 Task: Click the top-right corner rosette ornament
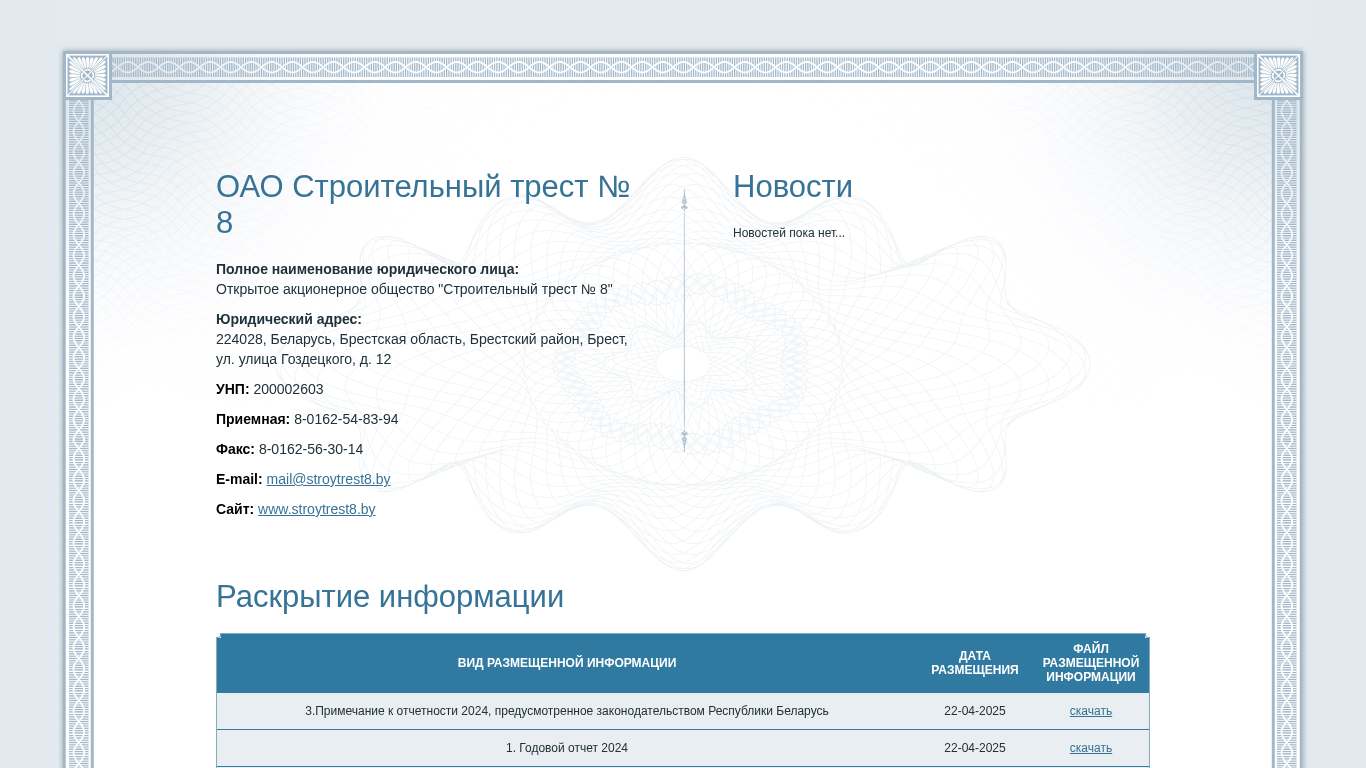pos(1278,76)
